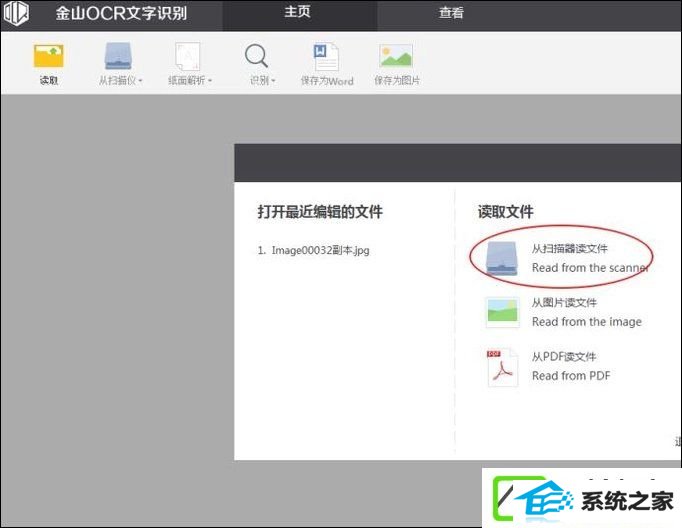682x528 pixels.
Task: Click the 金山OCR文字识别 title text
Action: [x=121, y=13]
